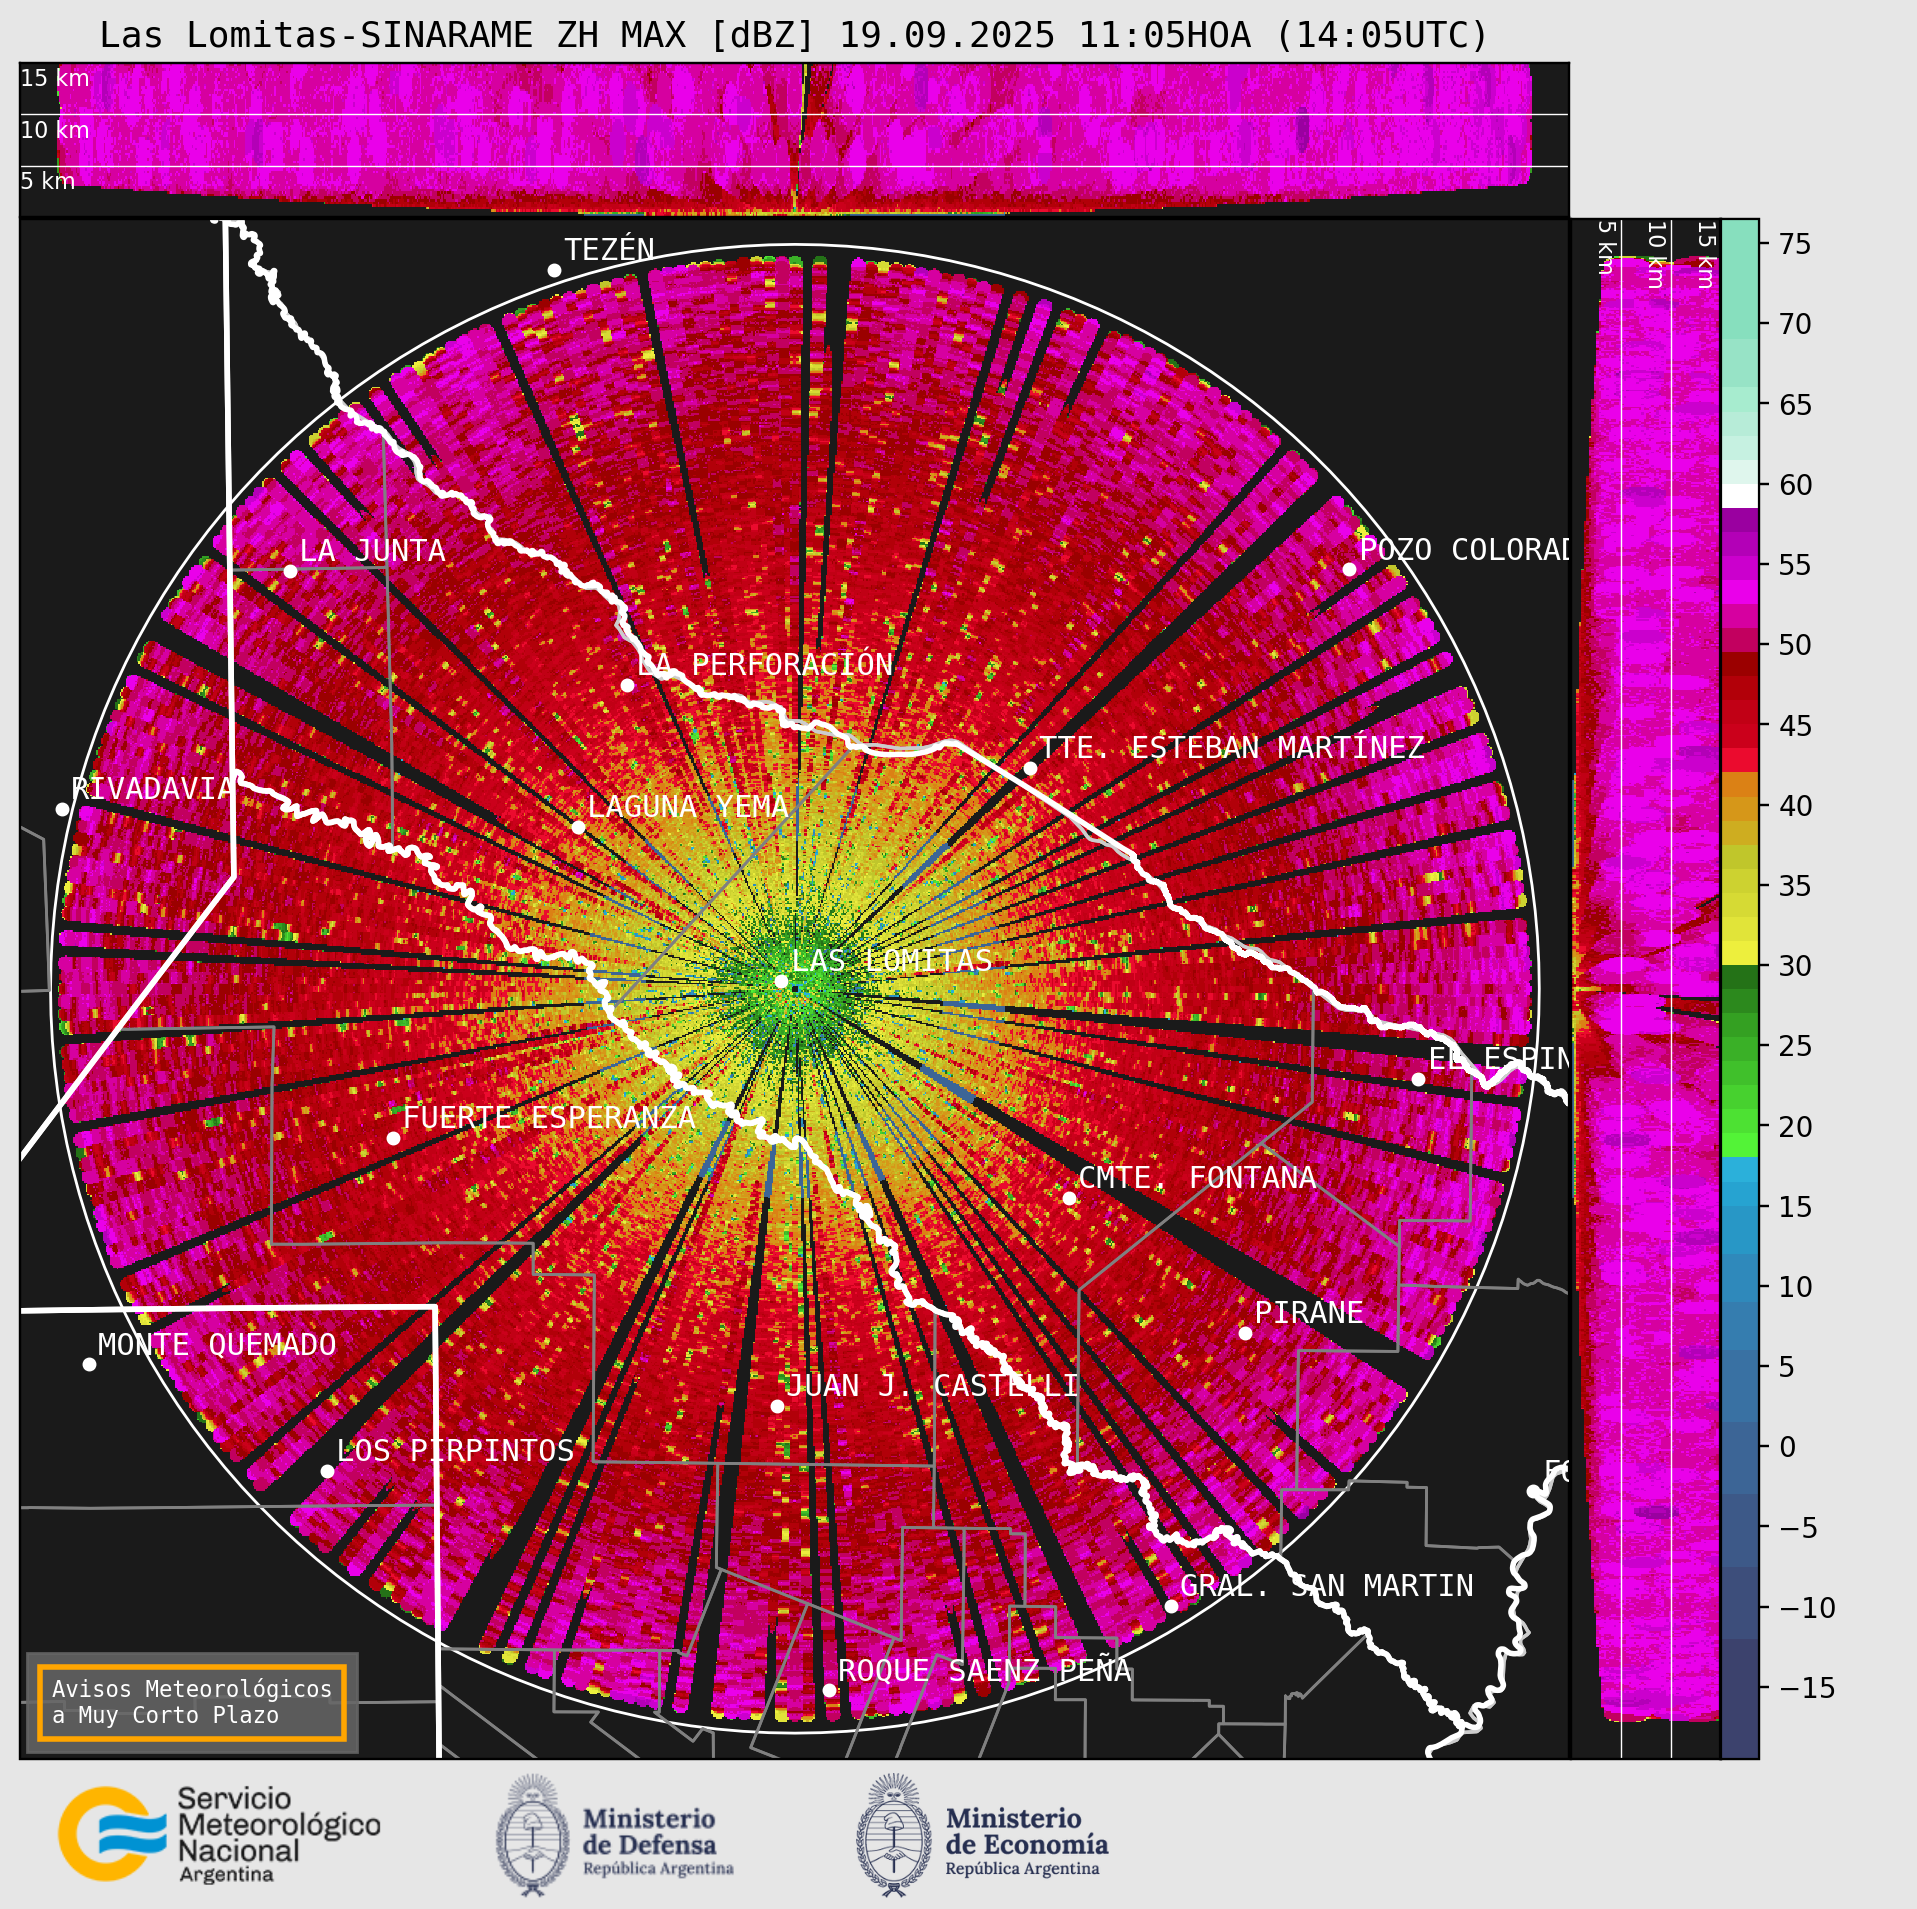Click the Las Lomitas station marker dot
The width and height of the screenshot is (1917, 1909).
pos(781,982)
